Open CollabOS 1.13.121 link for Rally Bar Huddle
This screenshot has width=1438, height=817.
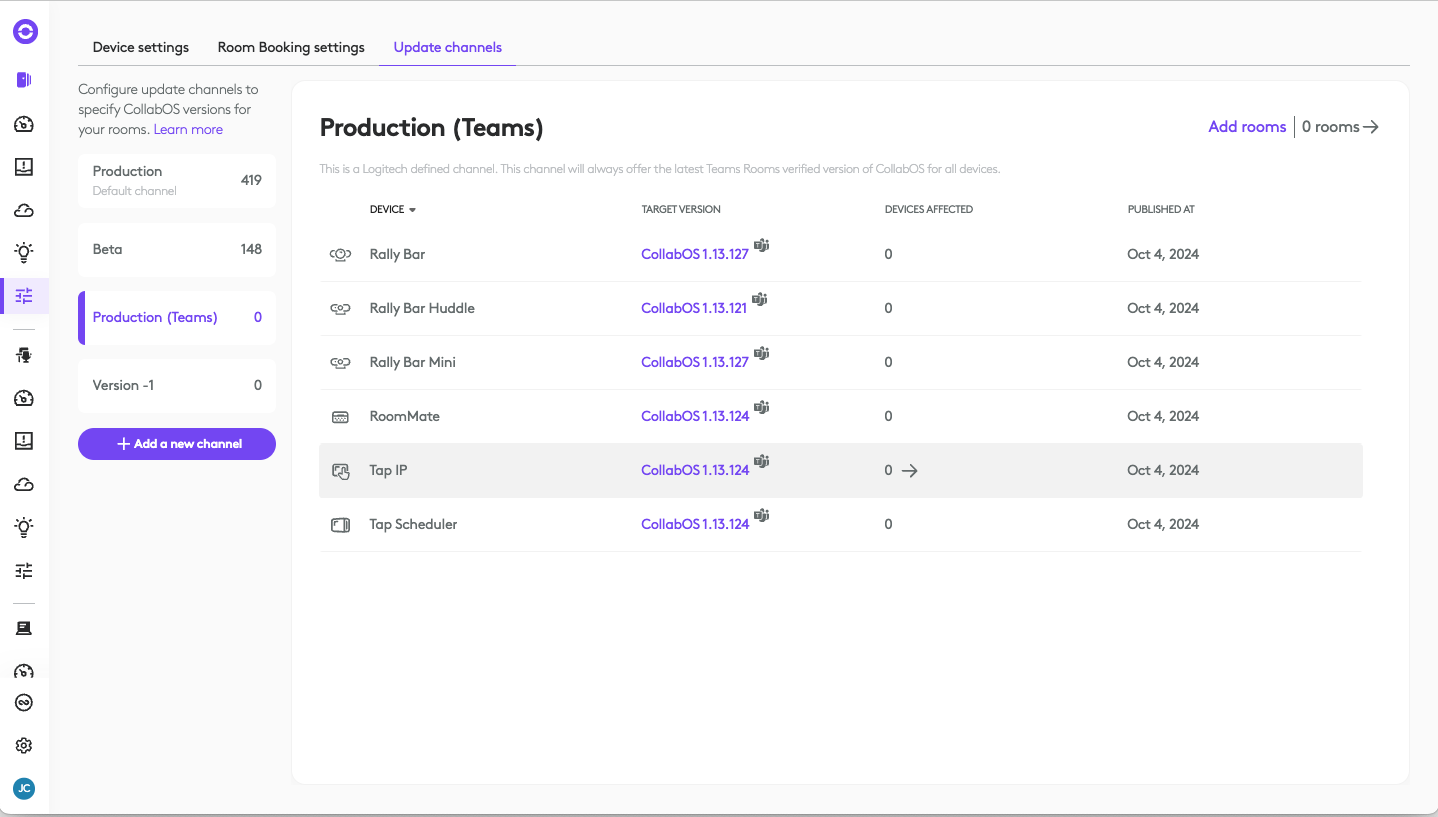pyautogui.click(x=694, y=308)
